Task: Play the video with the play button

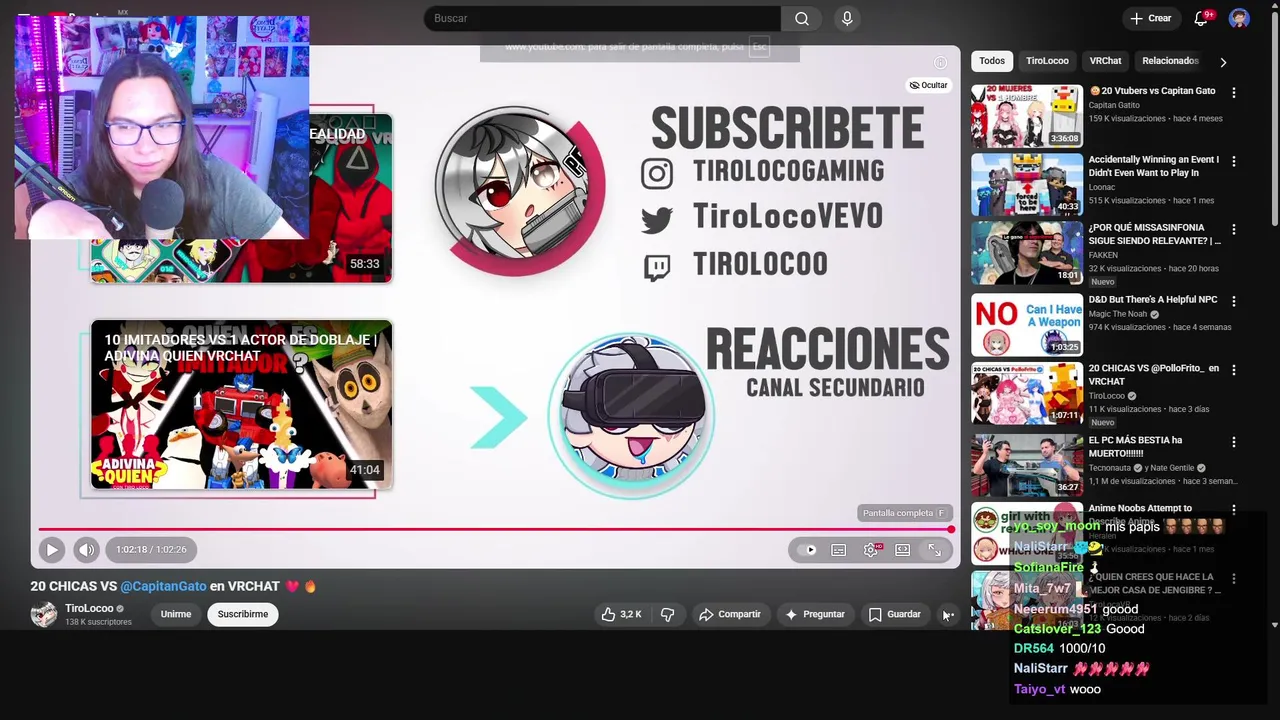Action: (x=52, y=549)
